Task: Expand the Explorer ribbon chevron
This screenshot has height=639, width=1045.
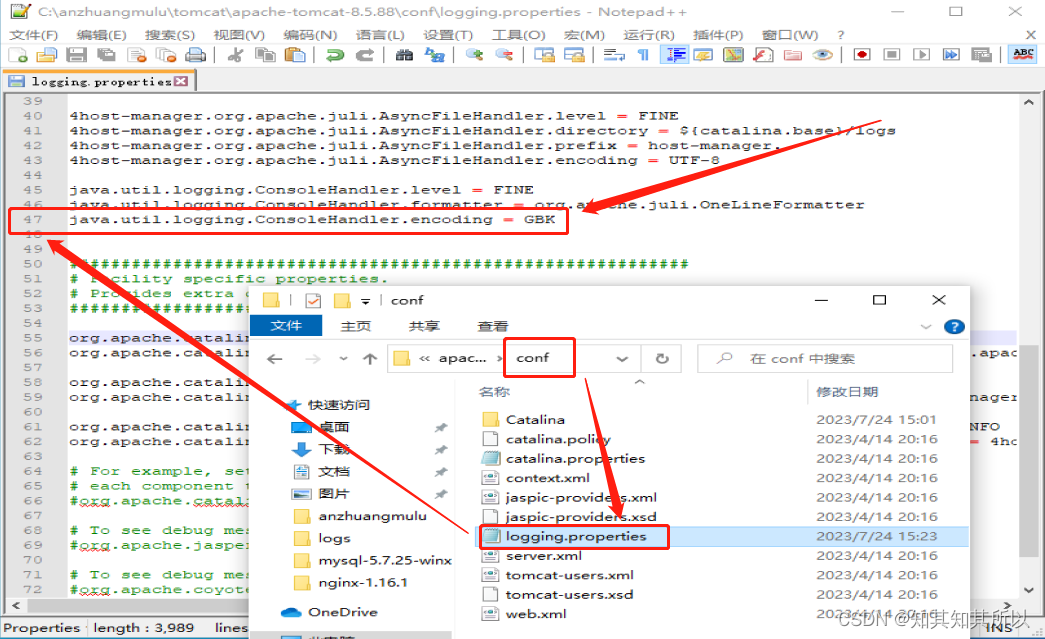Action: click(x=926, y=326)
